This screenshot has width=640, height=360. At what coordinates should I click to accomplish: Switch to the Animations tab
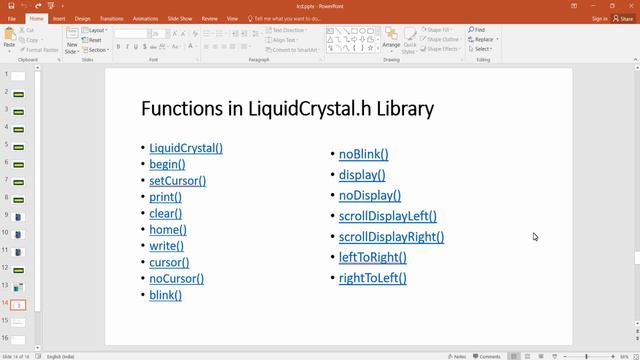(145, 19)
